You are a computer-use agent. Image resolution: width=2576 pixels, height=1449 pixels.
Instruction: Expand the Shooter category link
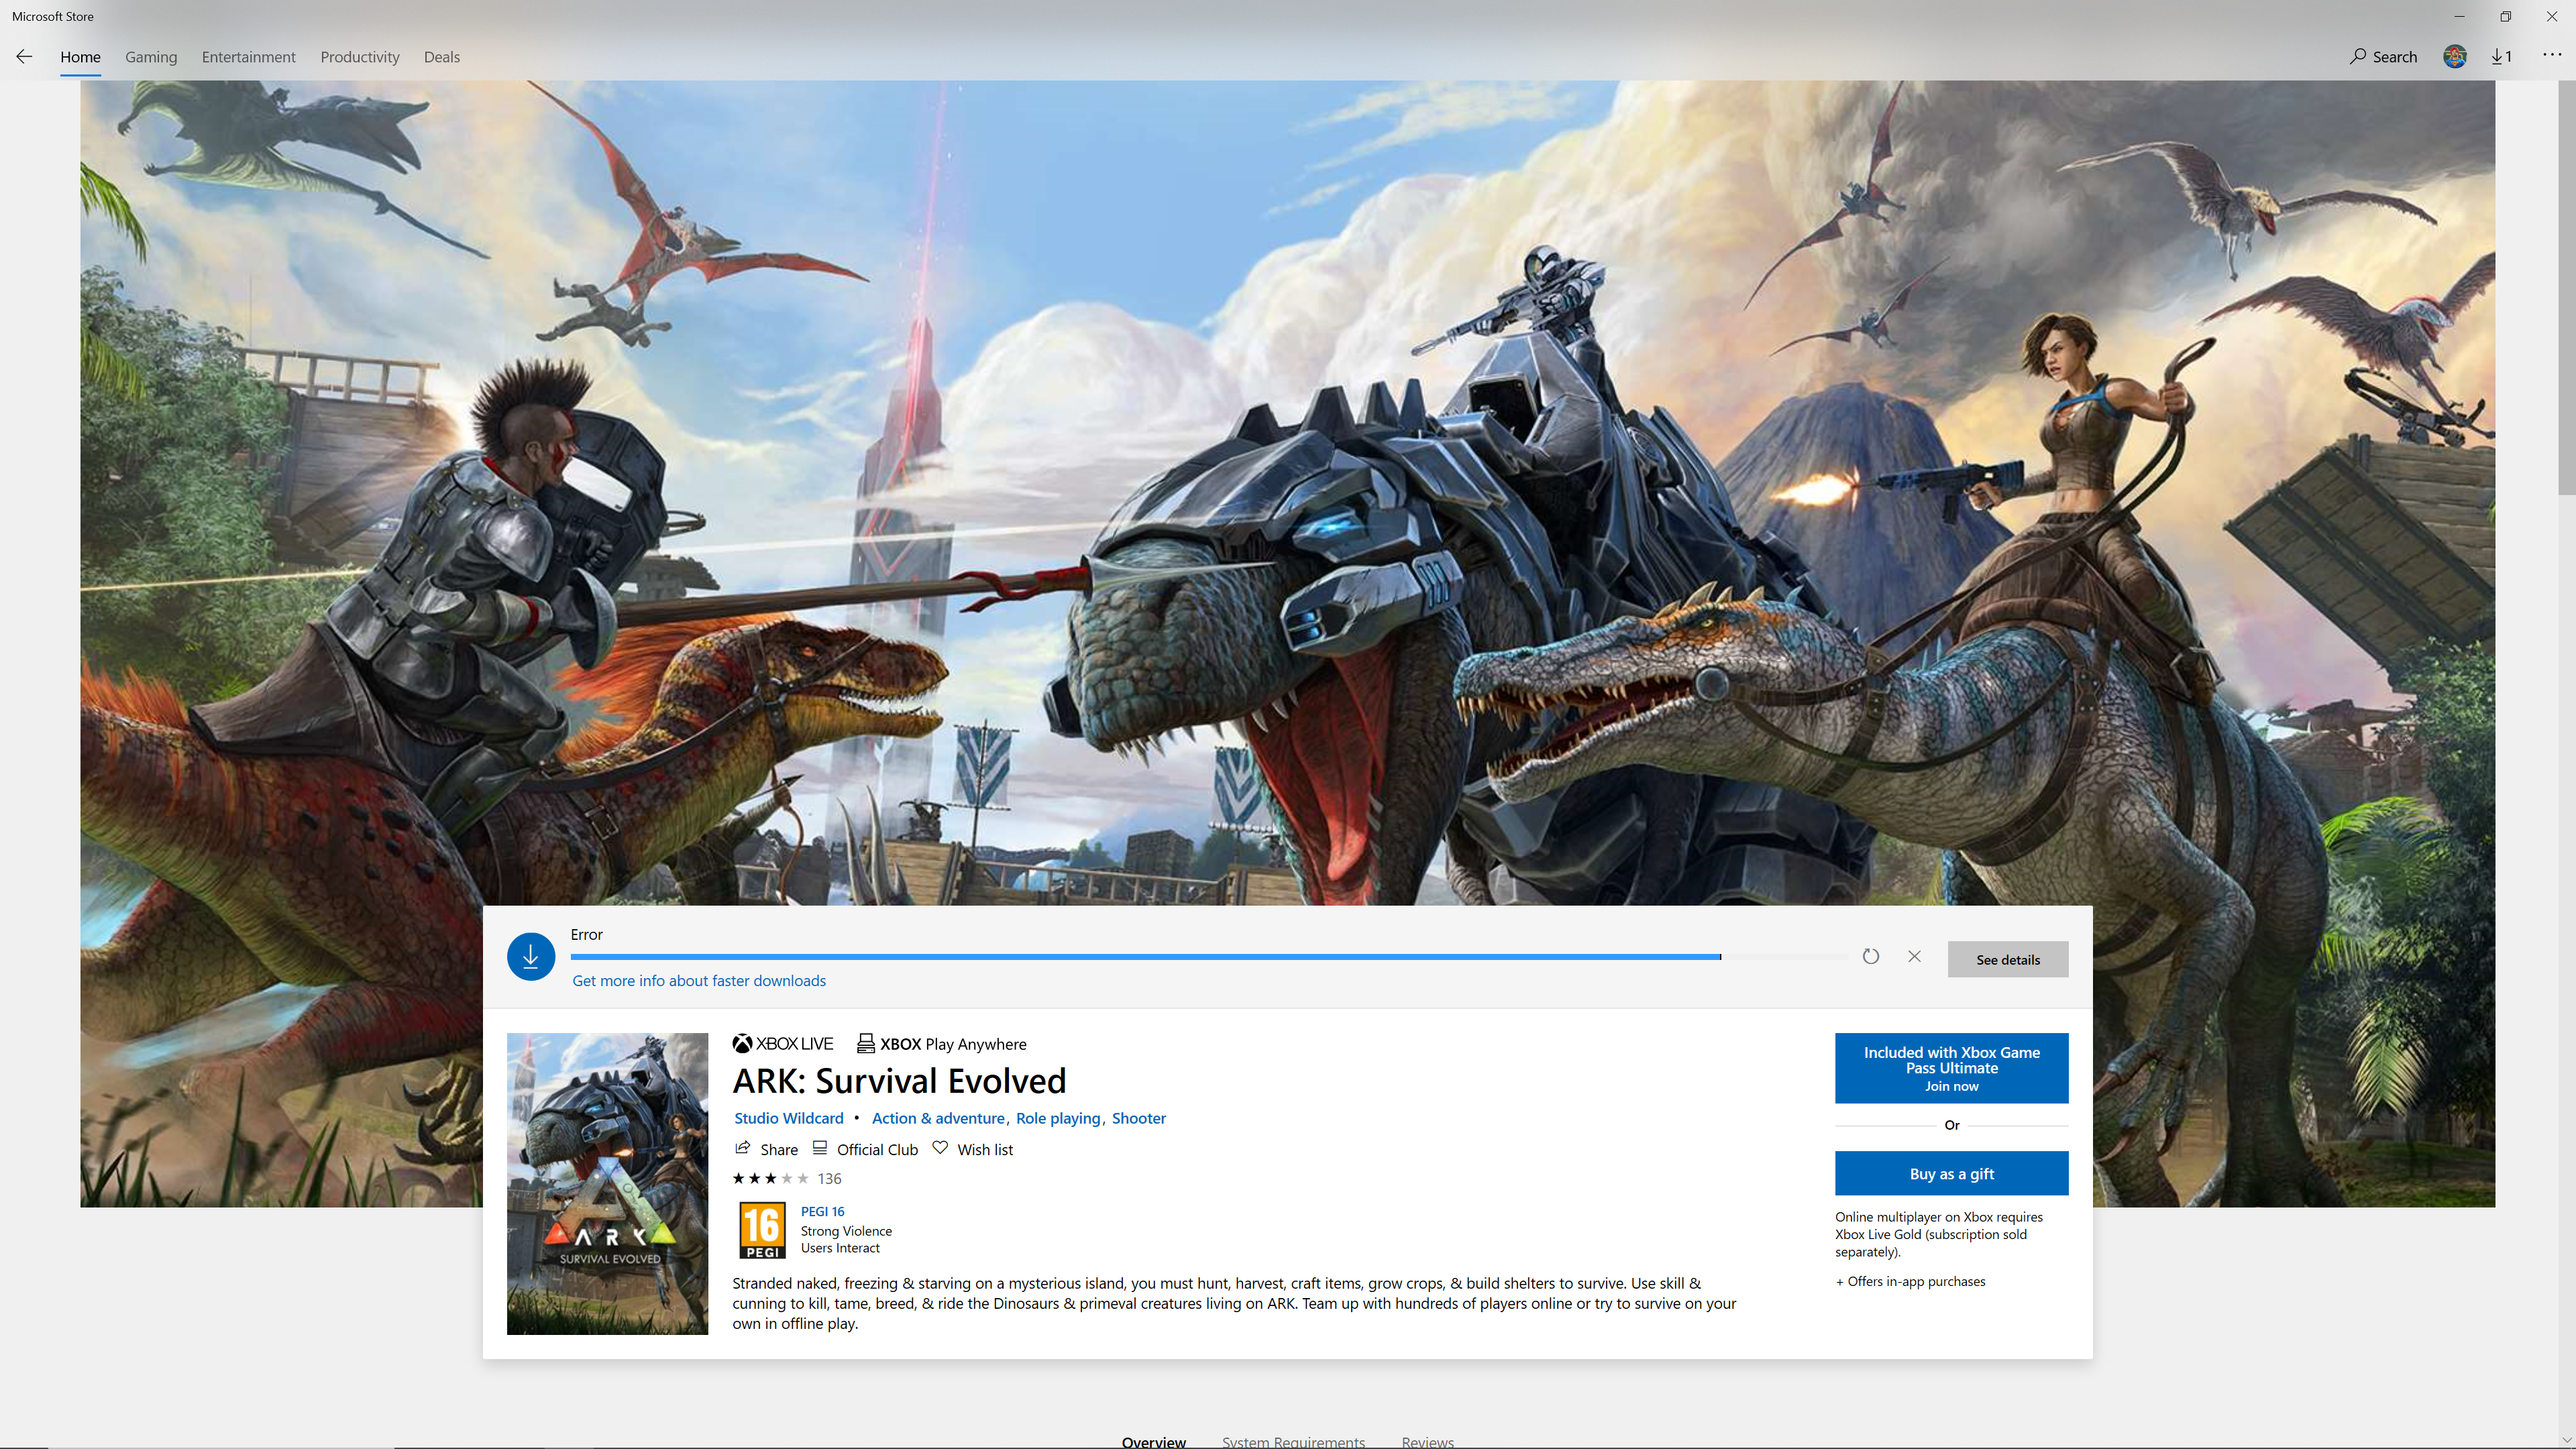point(1138,1116)
